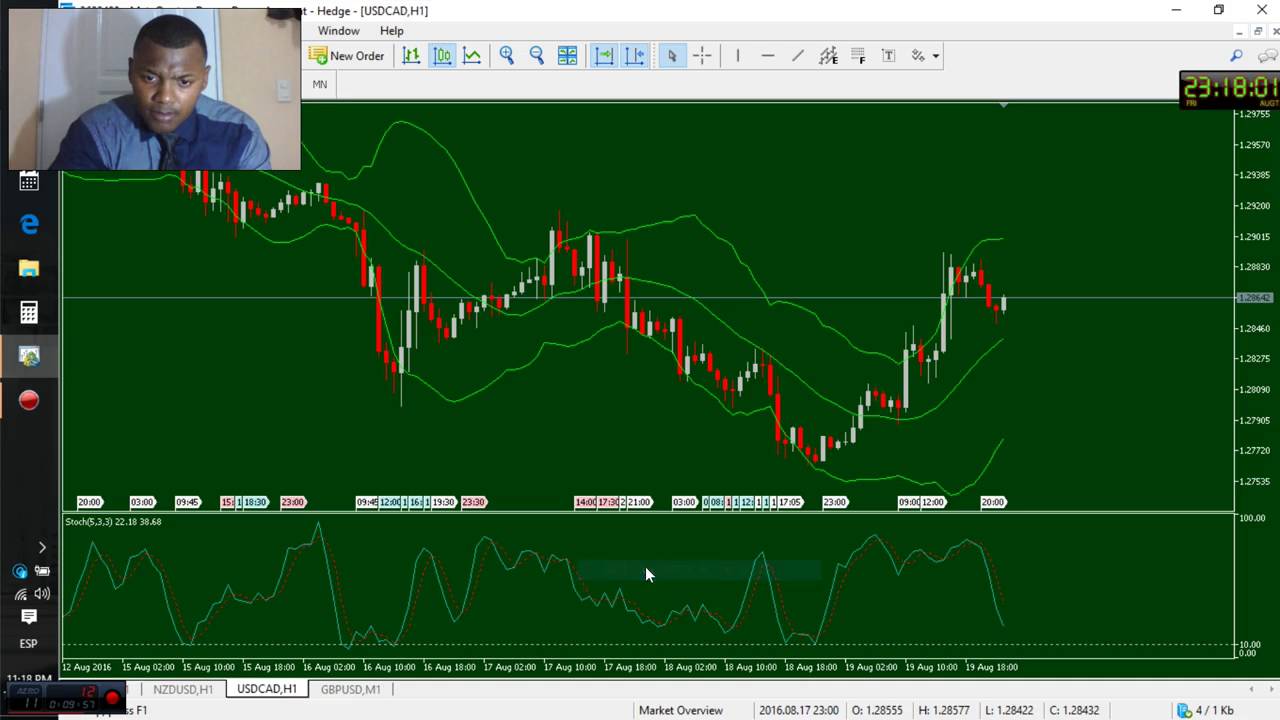Switch chart to candlesticks mode

(x=442, y=56)
